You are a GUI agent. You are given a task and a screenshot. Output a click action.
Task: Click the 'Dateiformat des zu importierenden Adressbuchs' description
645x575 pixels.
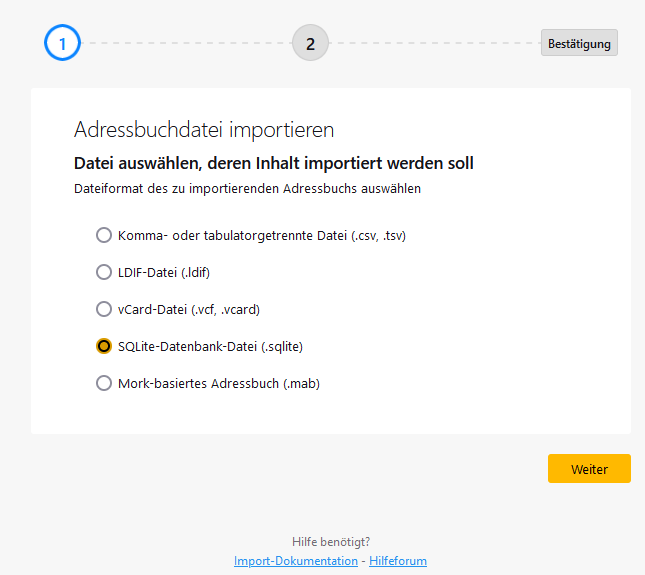click(247, 188)
